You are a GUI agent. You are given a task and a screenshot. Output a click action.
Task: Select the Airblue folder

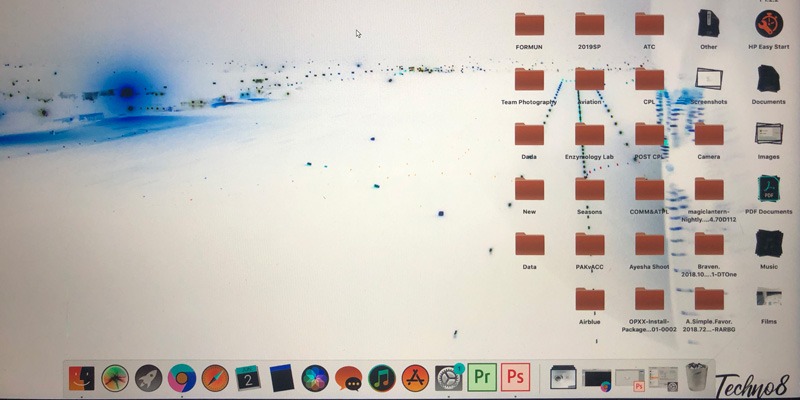pos(589,299)
